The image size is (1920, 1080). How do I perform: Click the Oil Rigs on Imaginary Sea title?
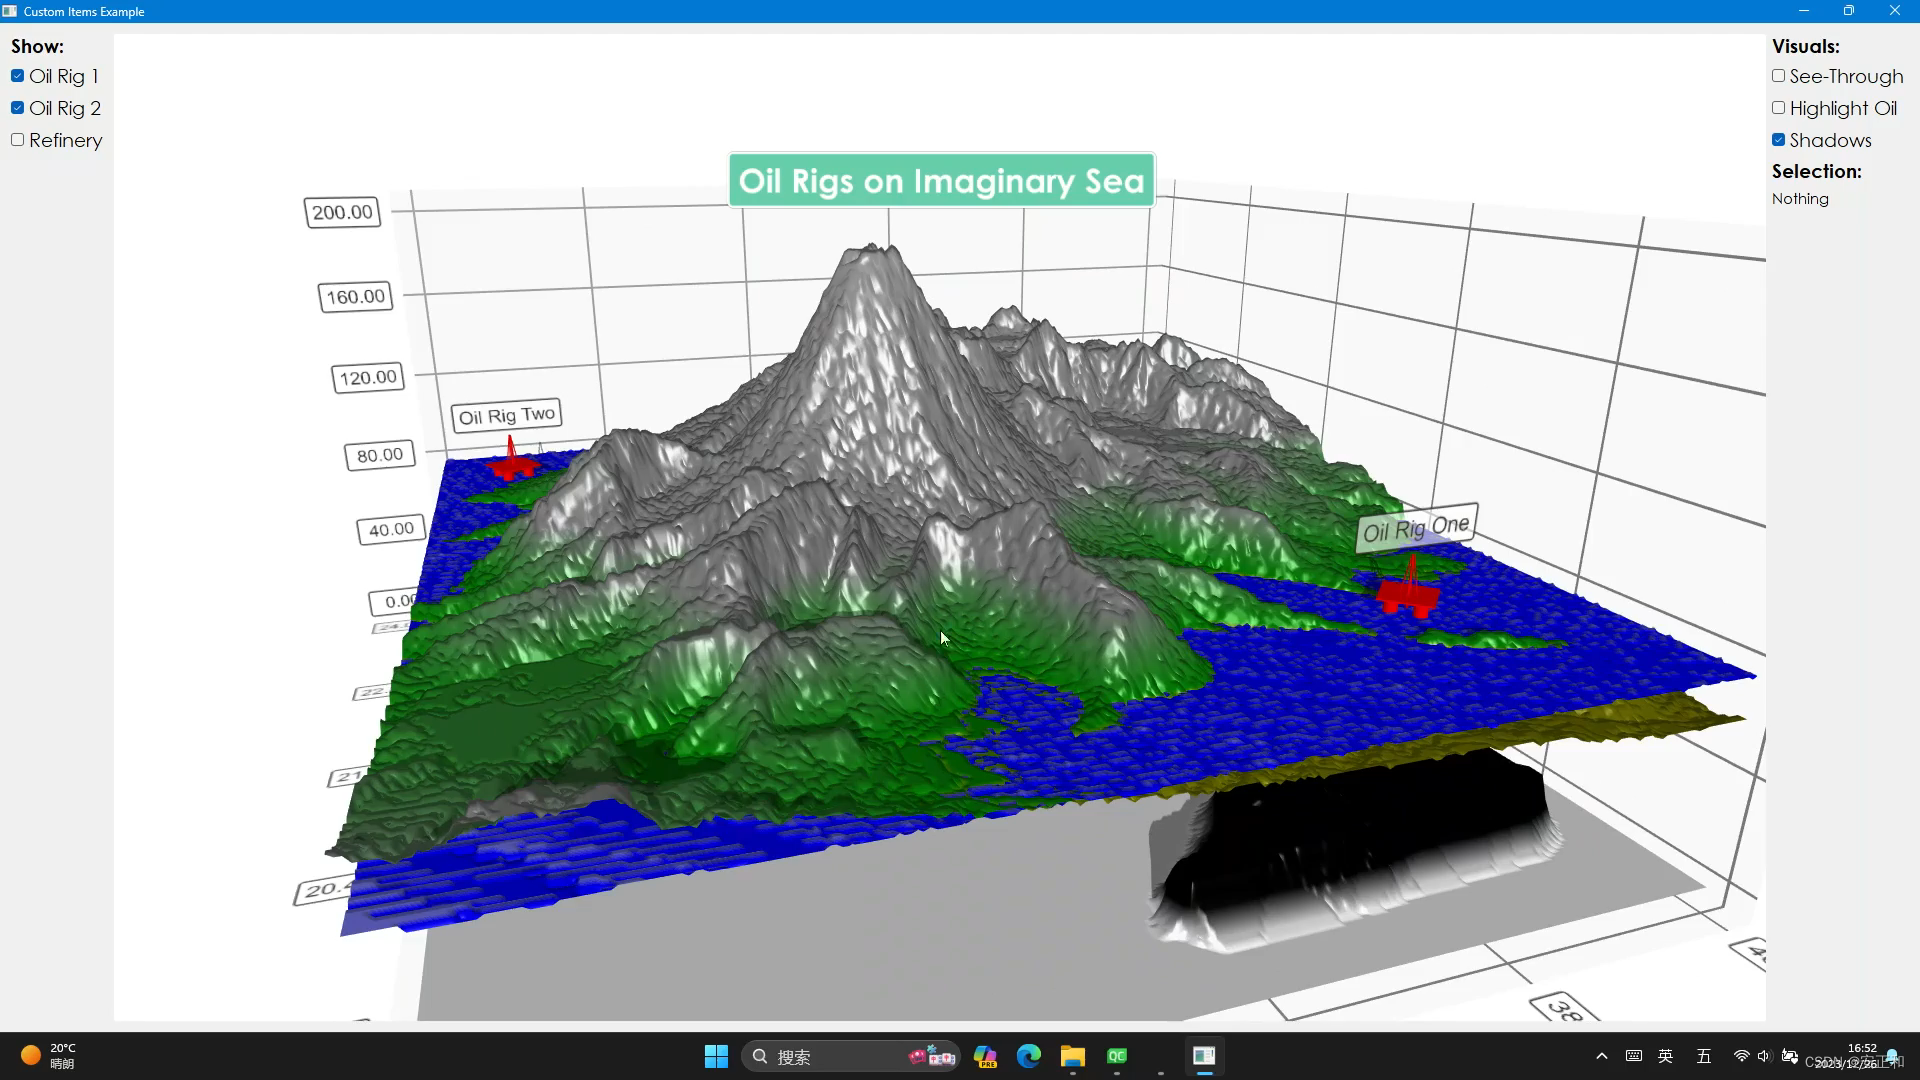tap(941, 181)
